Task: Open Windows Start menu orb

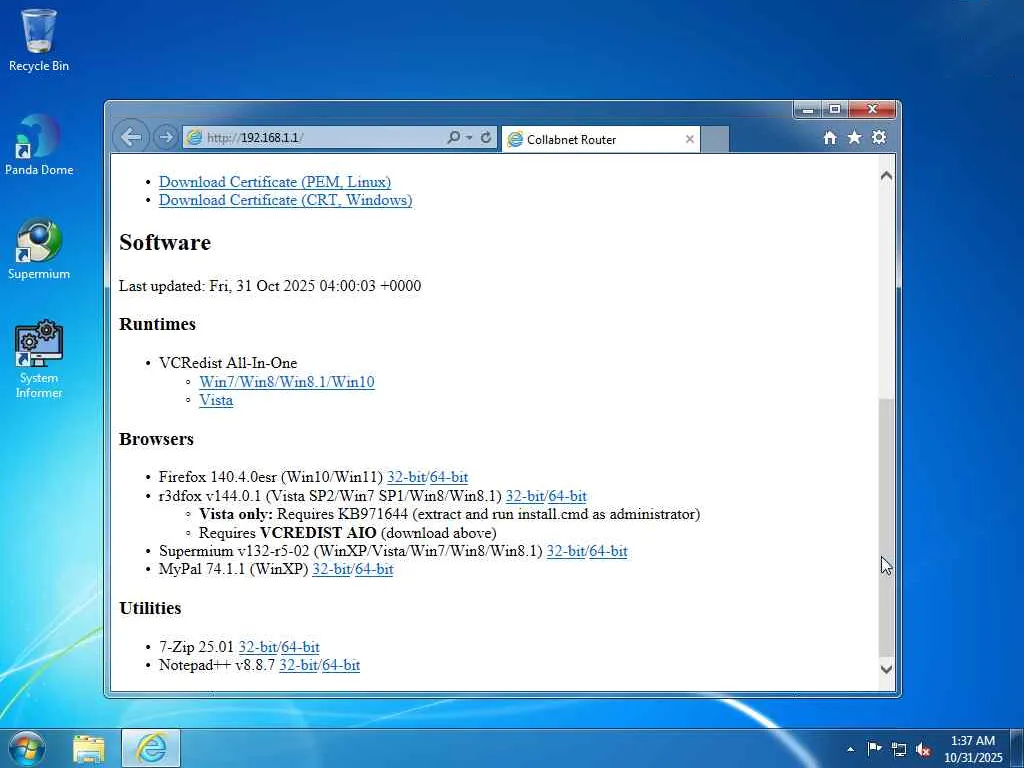Action: [x=27, y=748]
